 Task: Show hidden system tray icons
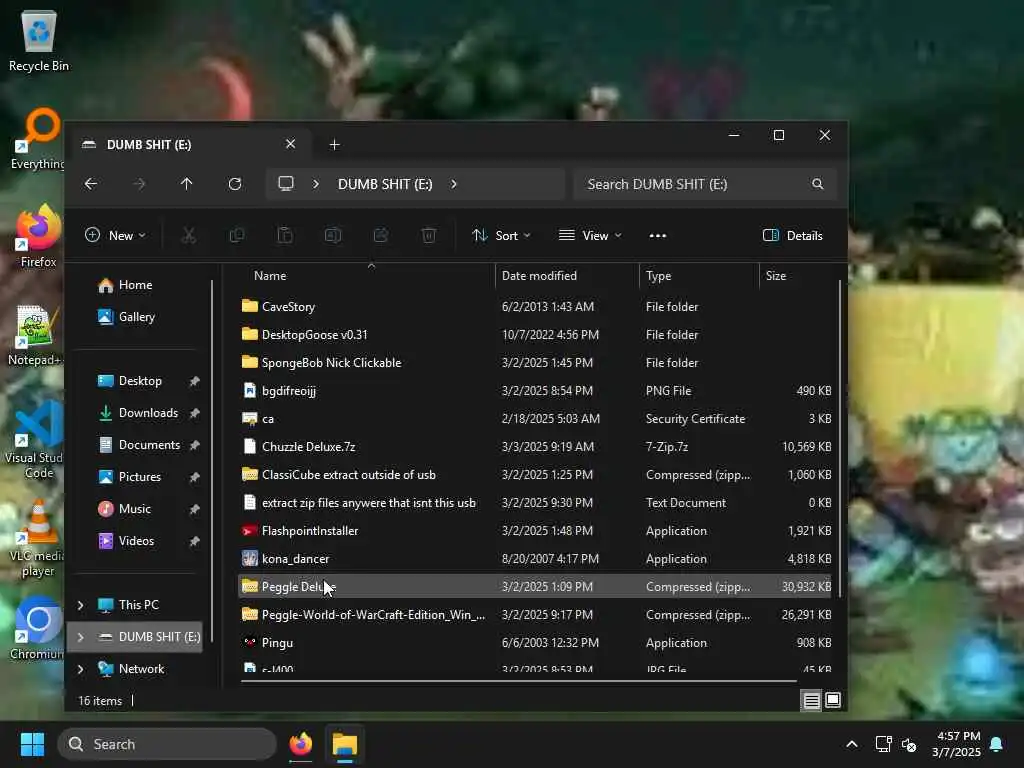pos(852,744)
